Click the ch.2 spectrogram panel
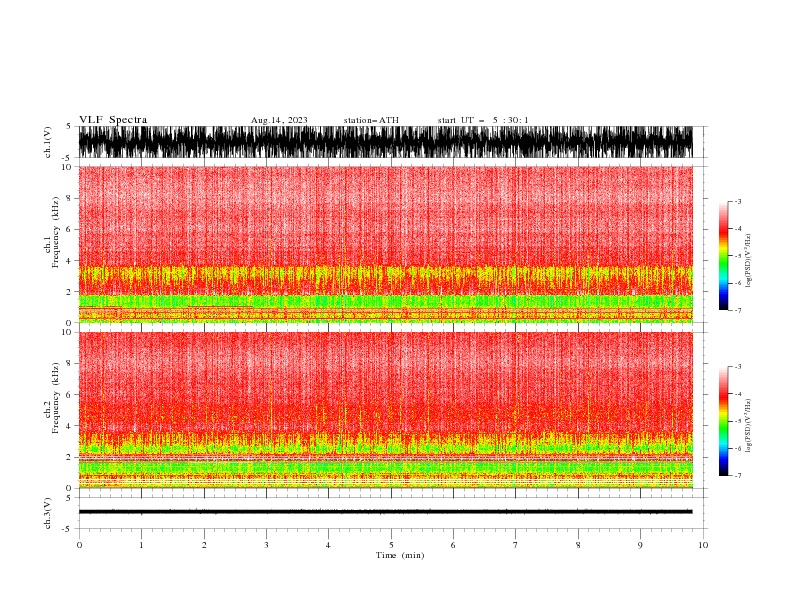Image resolution: width=792 pixels, height=612 pixels. pos(385,410)
